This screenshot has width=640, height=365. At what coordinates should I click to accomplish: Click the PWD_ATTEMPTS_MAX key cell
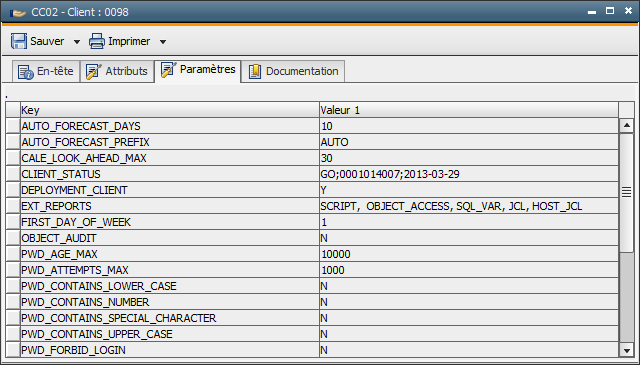tap(170, 270)
